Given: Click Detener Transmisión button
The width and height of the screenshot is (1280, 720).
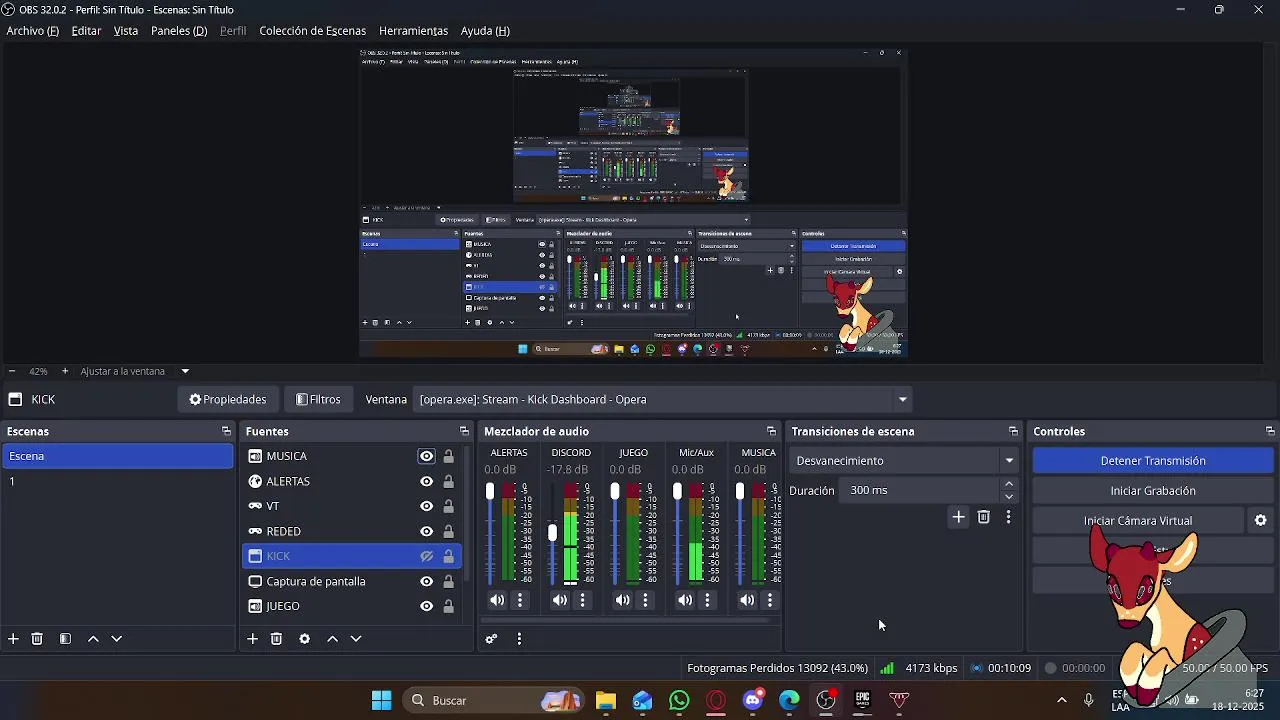Looking at the screenshot, I should point(1153,461).
